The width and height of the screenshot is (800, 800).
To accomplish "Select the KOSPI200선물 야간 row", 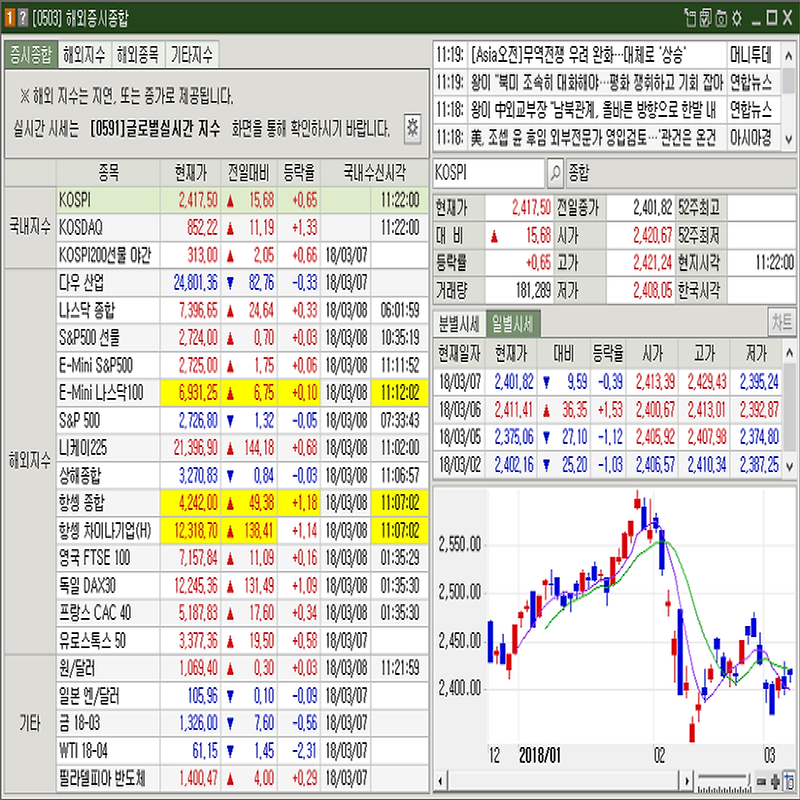I will [242, 255].
